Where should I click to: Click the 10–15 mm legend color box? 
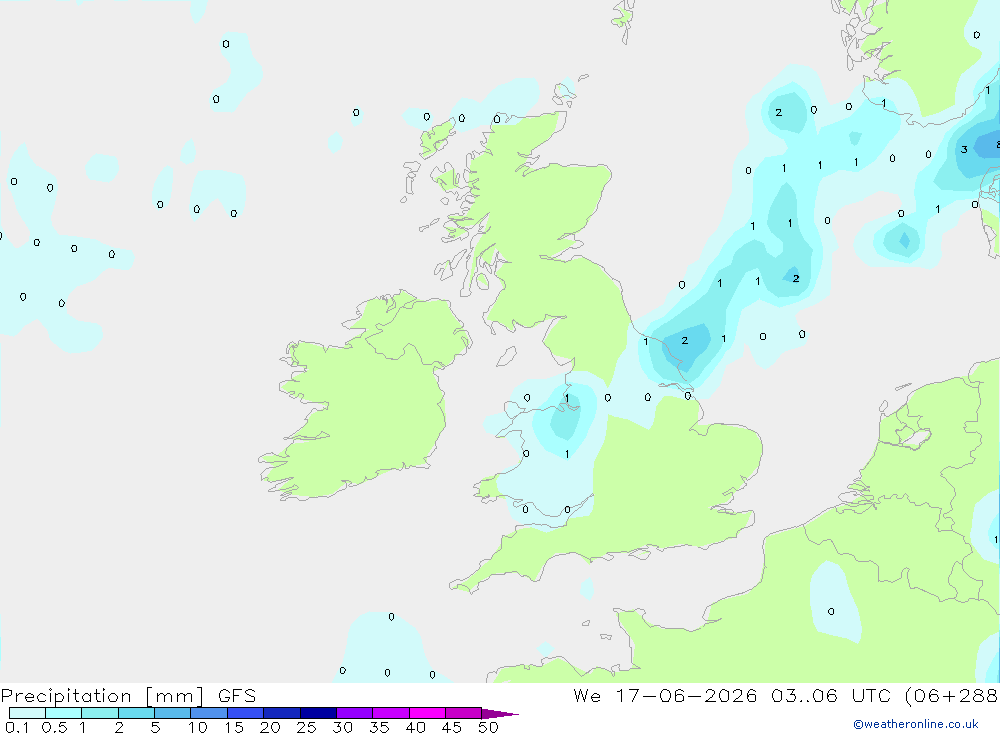click(x=209, y=713)
